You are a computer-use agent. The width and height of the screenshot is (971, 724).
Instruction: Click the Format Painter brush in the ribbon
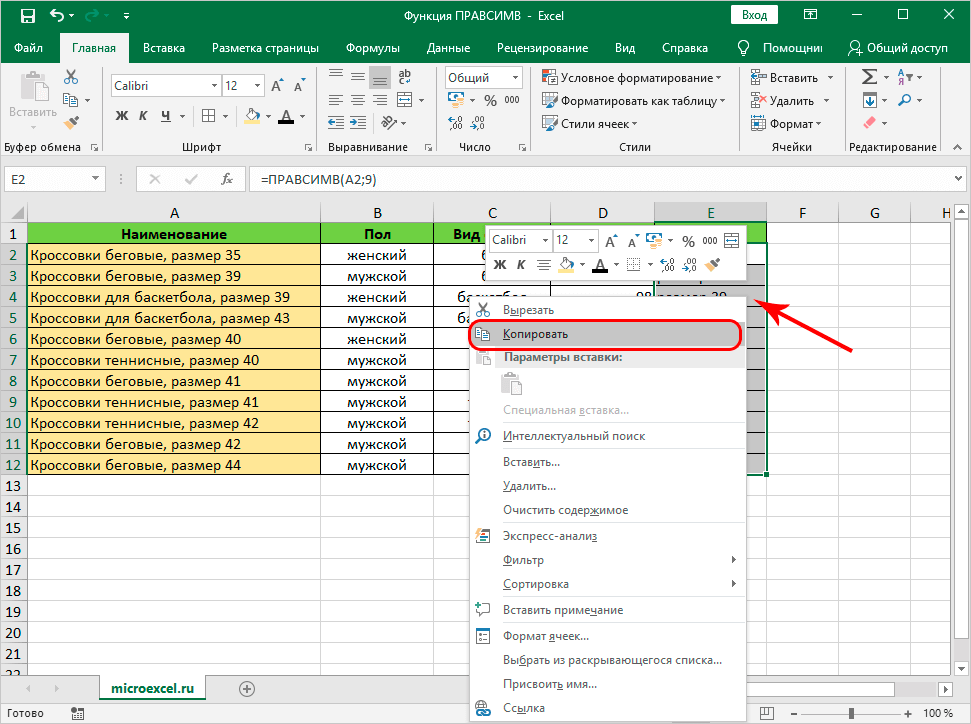(x=71, y=123)
